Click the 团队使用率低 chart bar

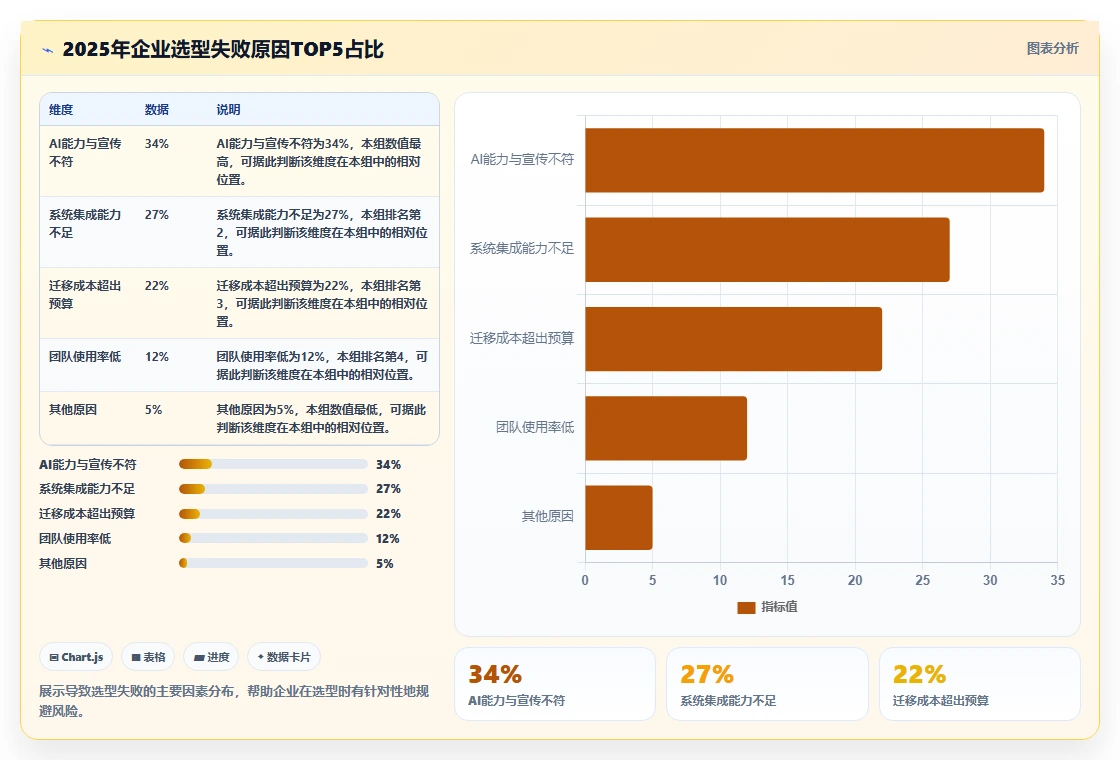click(666, 428)
